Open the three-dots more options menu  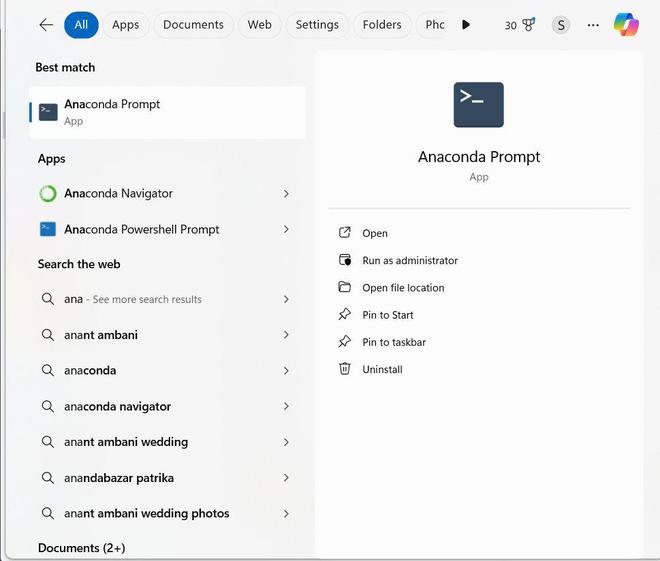tap(593, 25)
